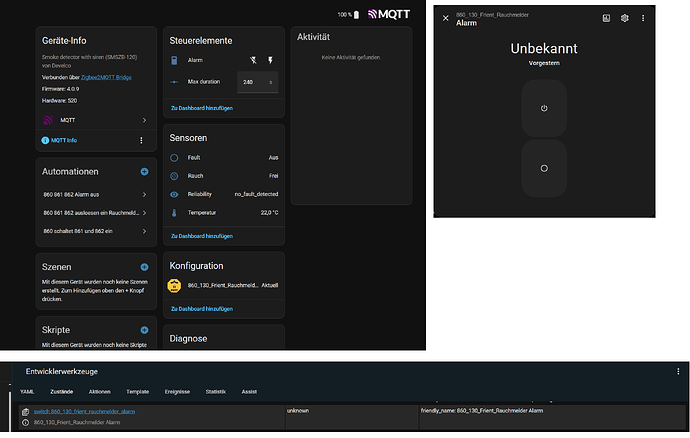The width and height of the screenshot is (690, 438).
Task: Add a new automation with plus icon
Action: [x=144, y=172]
